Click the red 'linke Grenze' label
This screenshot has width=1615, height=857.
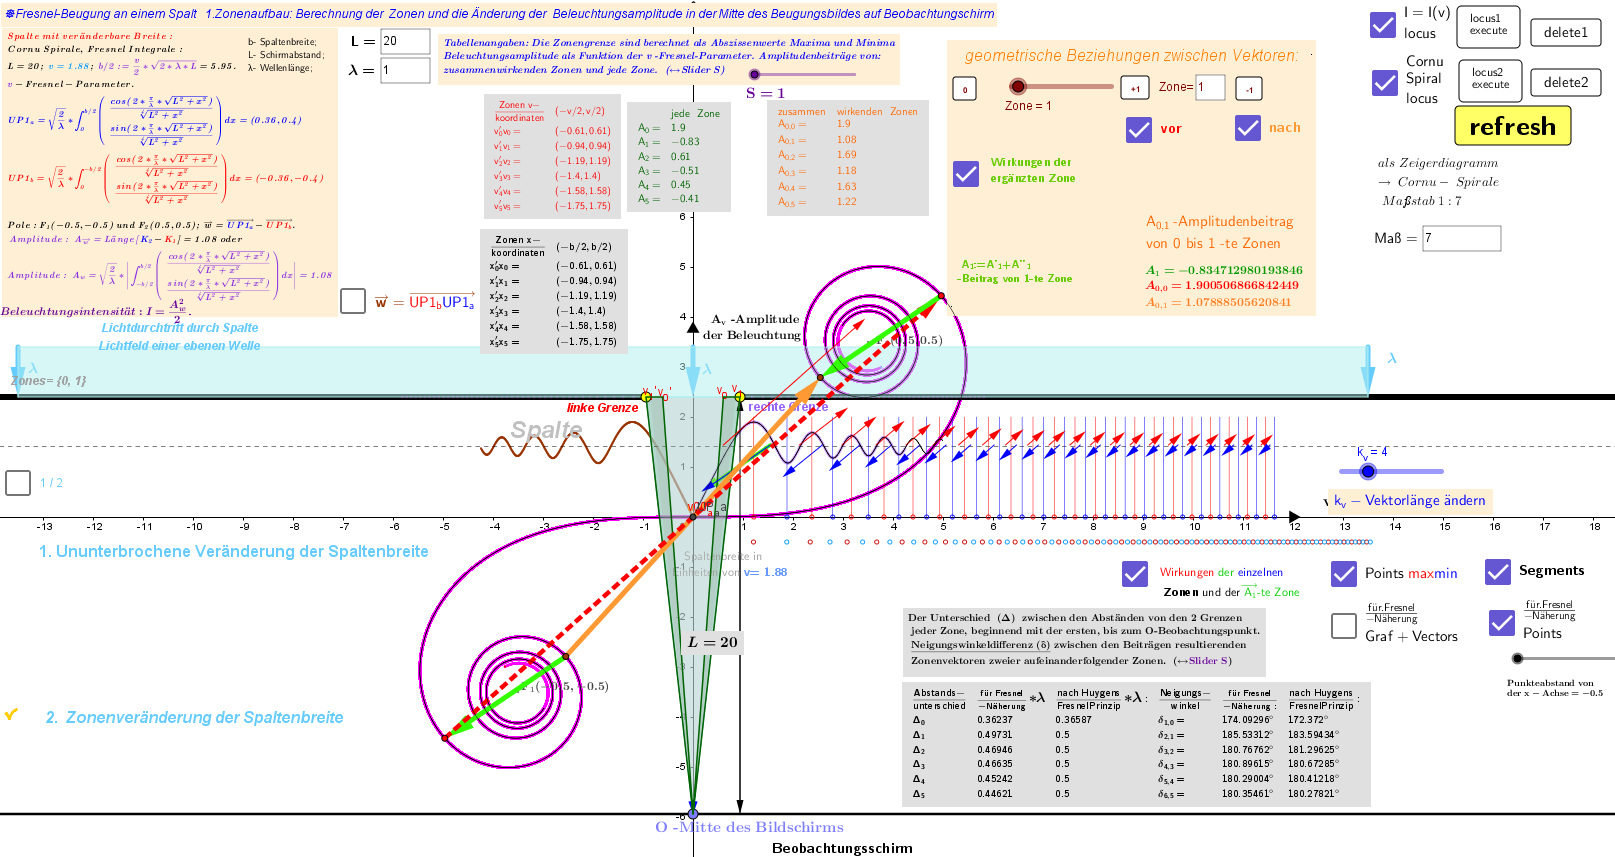[x=602, y=408]
